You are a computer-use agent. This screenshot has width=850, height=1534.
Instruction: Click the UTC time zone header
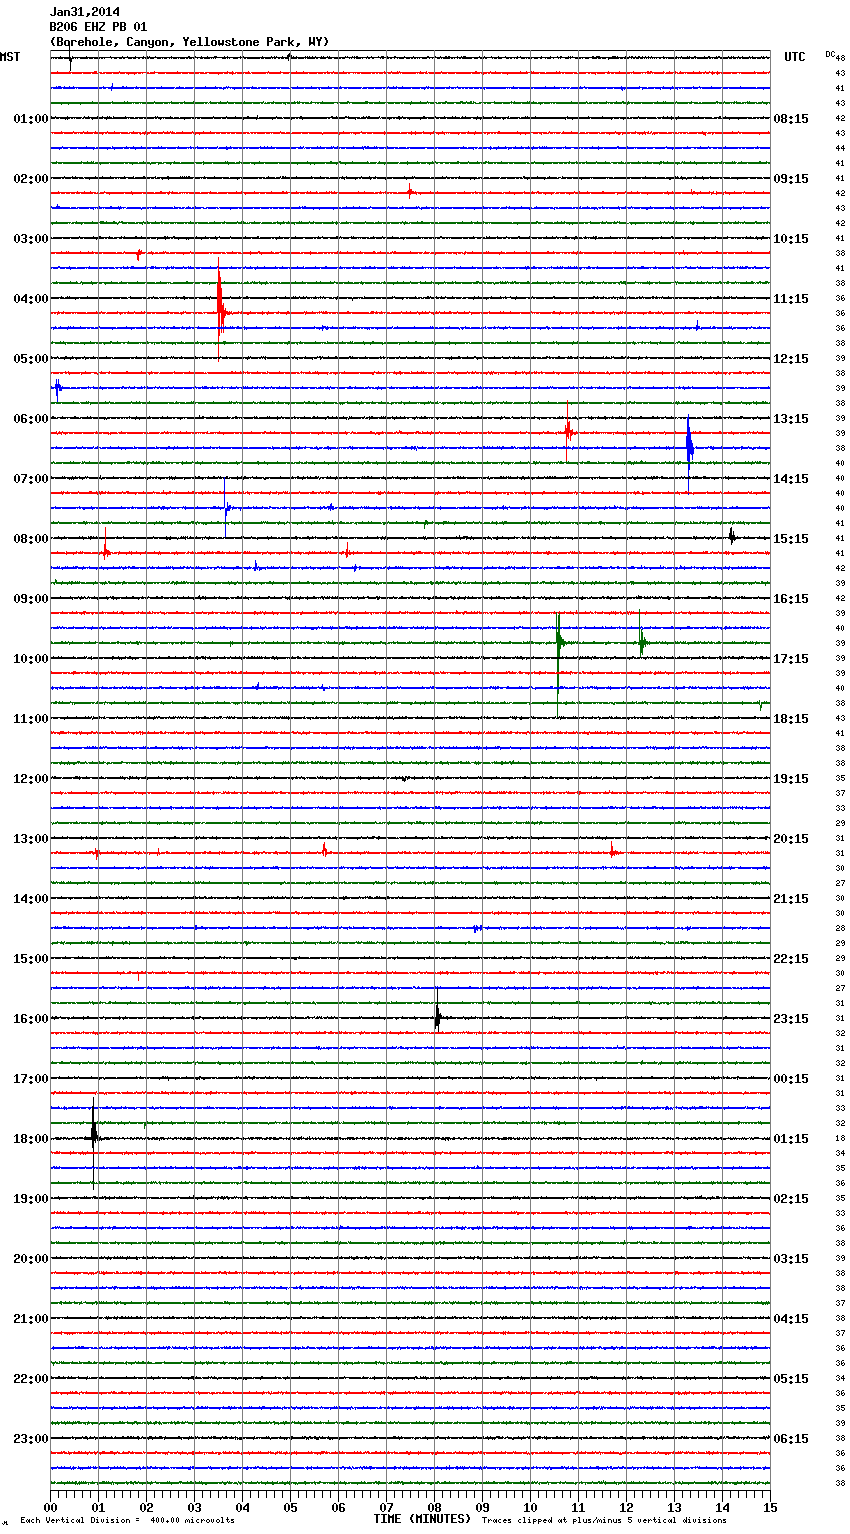[795, 57]
